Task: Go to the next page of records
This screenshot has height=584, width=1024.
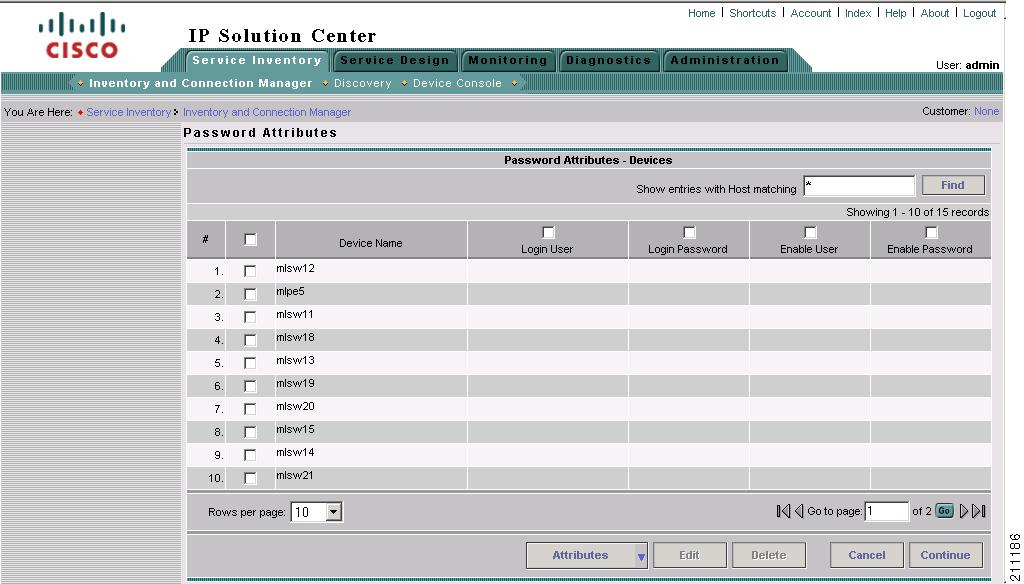Action: pos(964,511)
